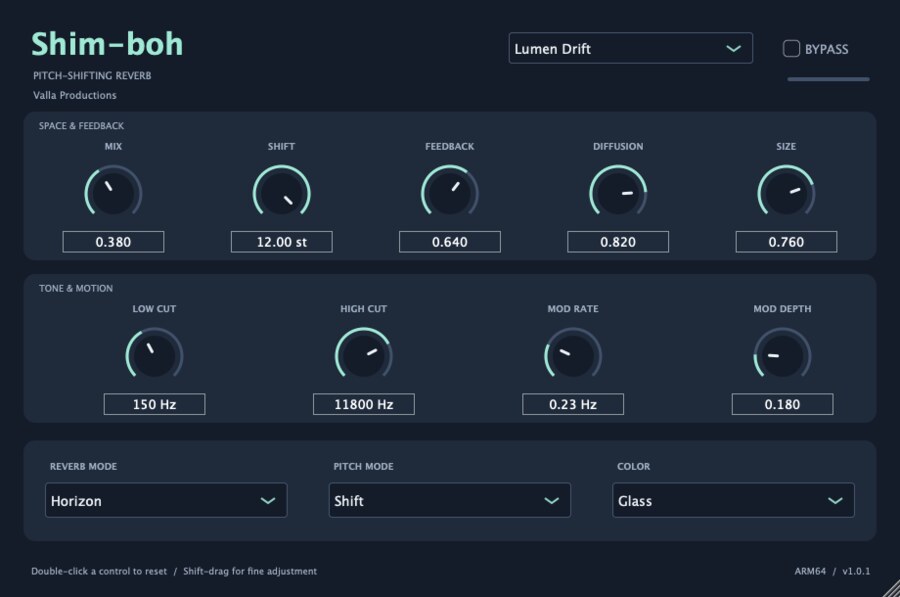Click the Shim-boh plugin title
900x597 pixels.
click(107, 44)
